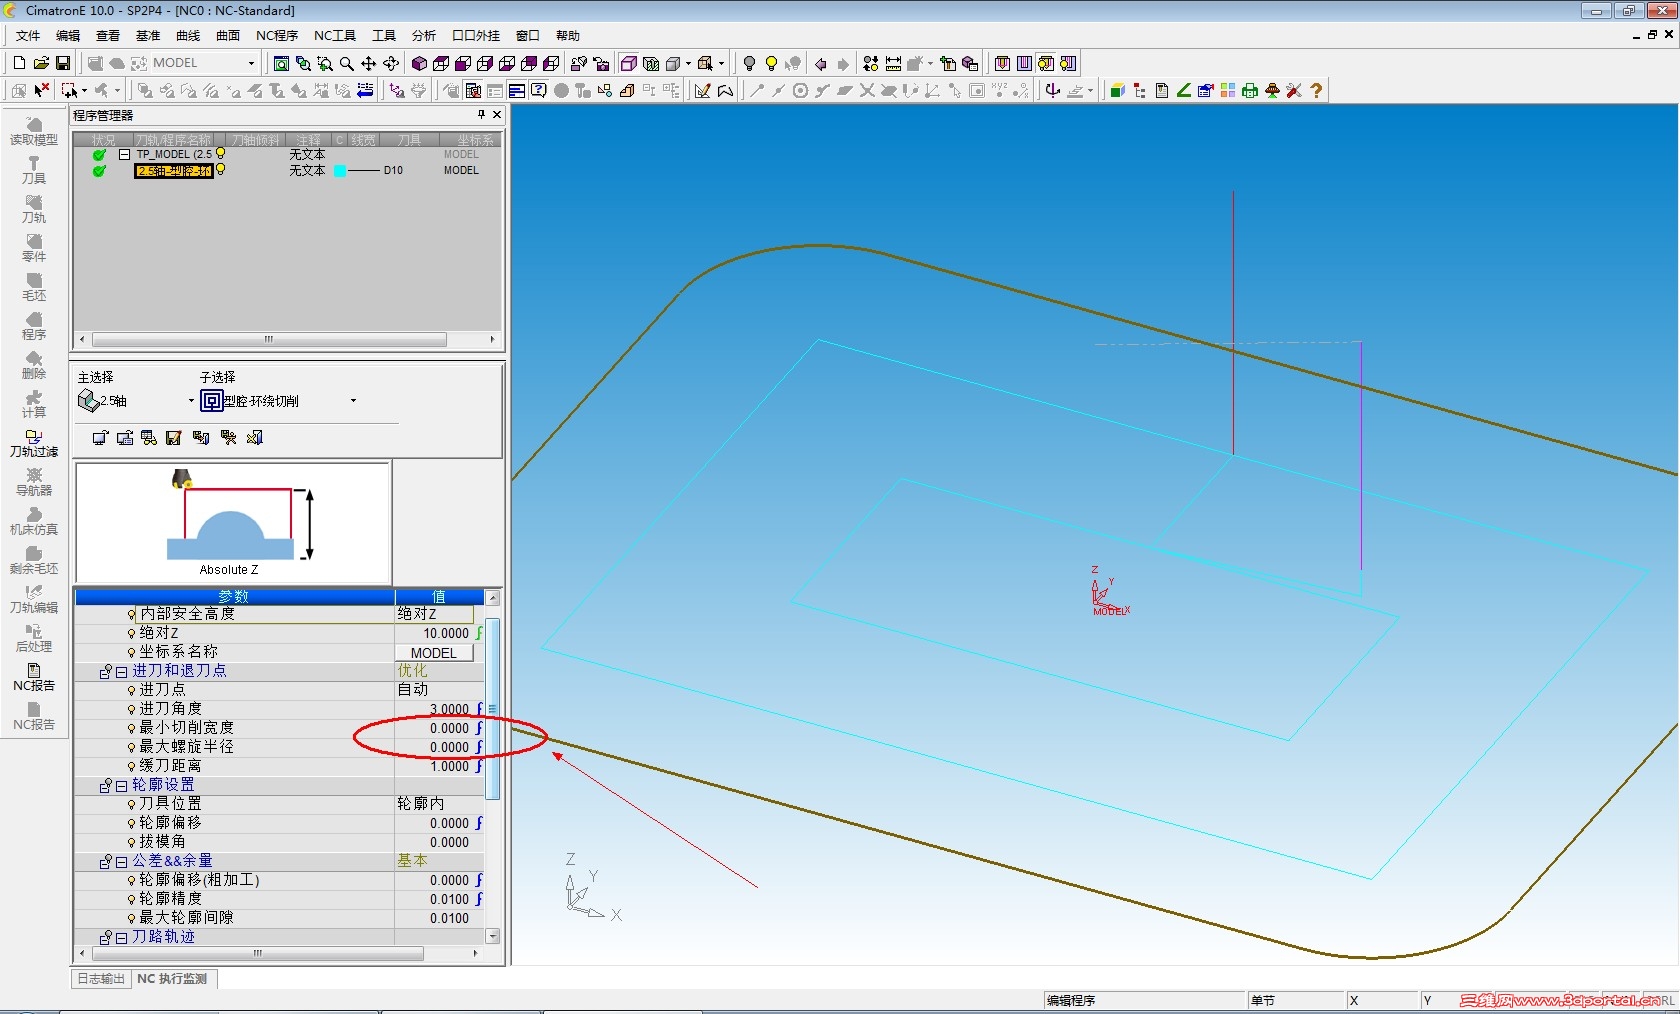This screenshot has width=1680, height=1014.
Task: Click the question mark help icon
Action: pyautogui.click(x=1316, y=90)
